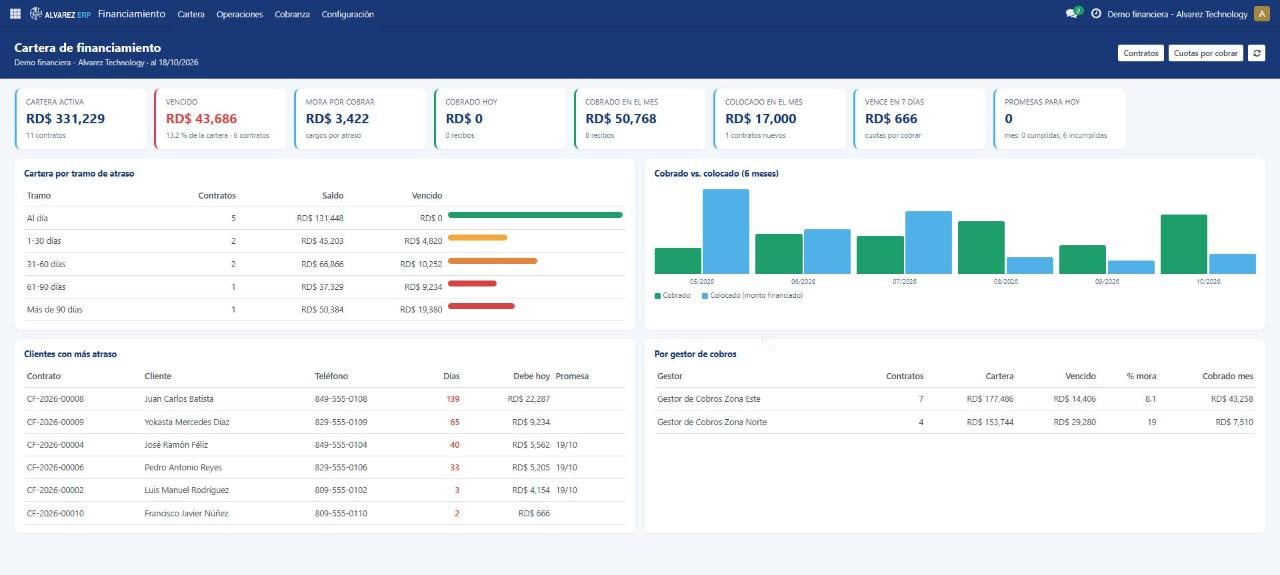Viewport: 1280px width, 575px height.
Task: Click the Más de 90 días bar
Action: pyautogui.click(x=481, y=307)
